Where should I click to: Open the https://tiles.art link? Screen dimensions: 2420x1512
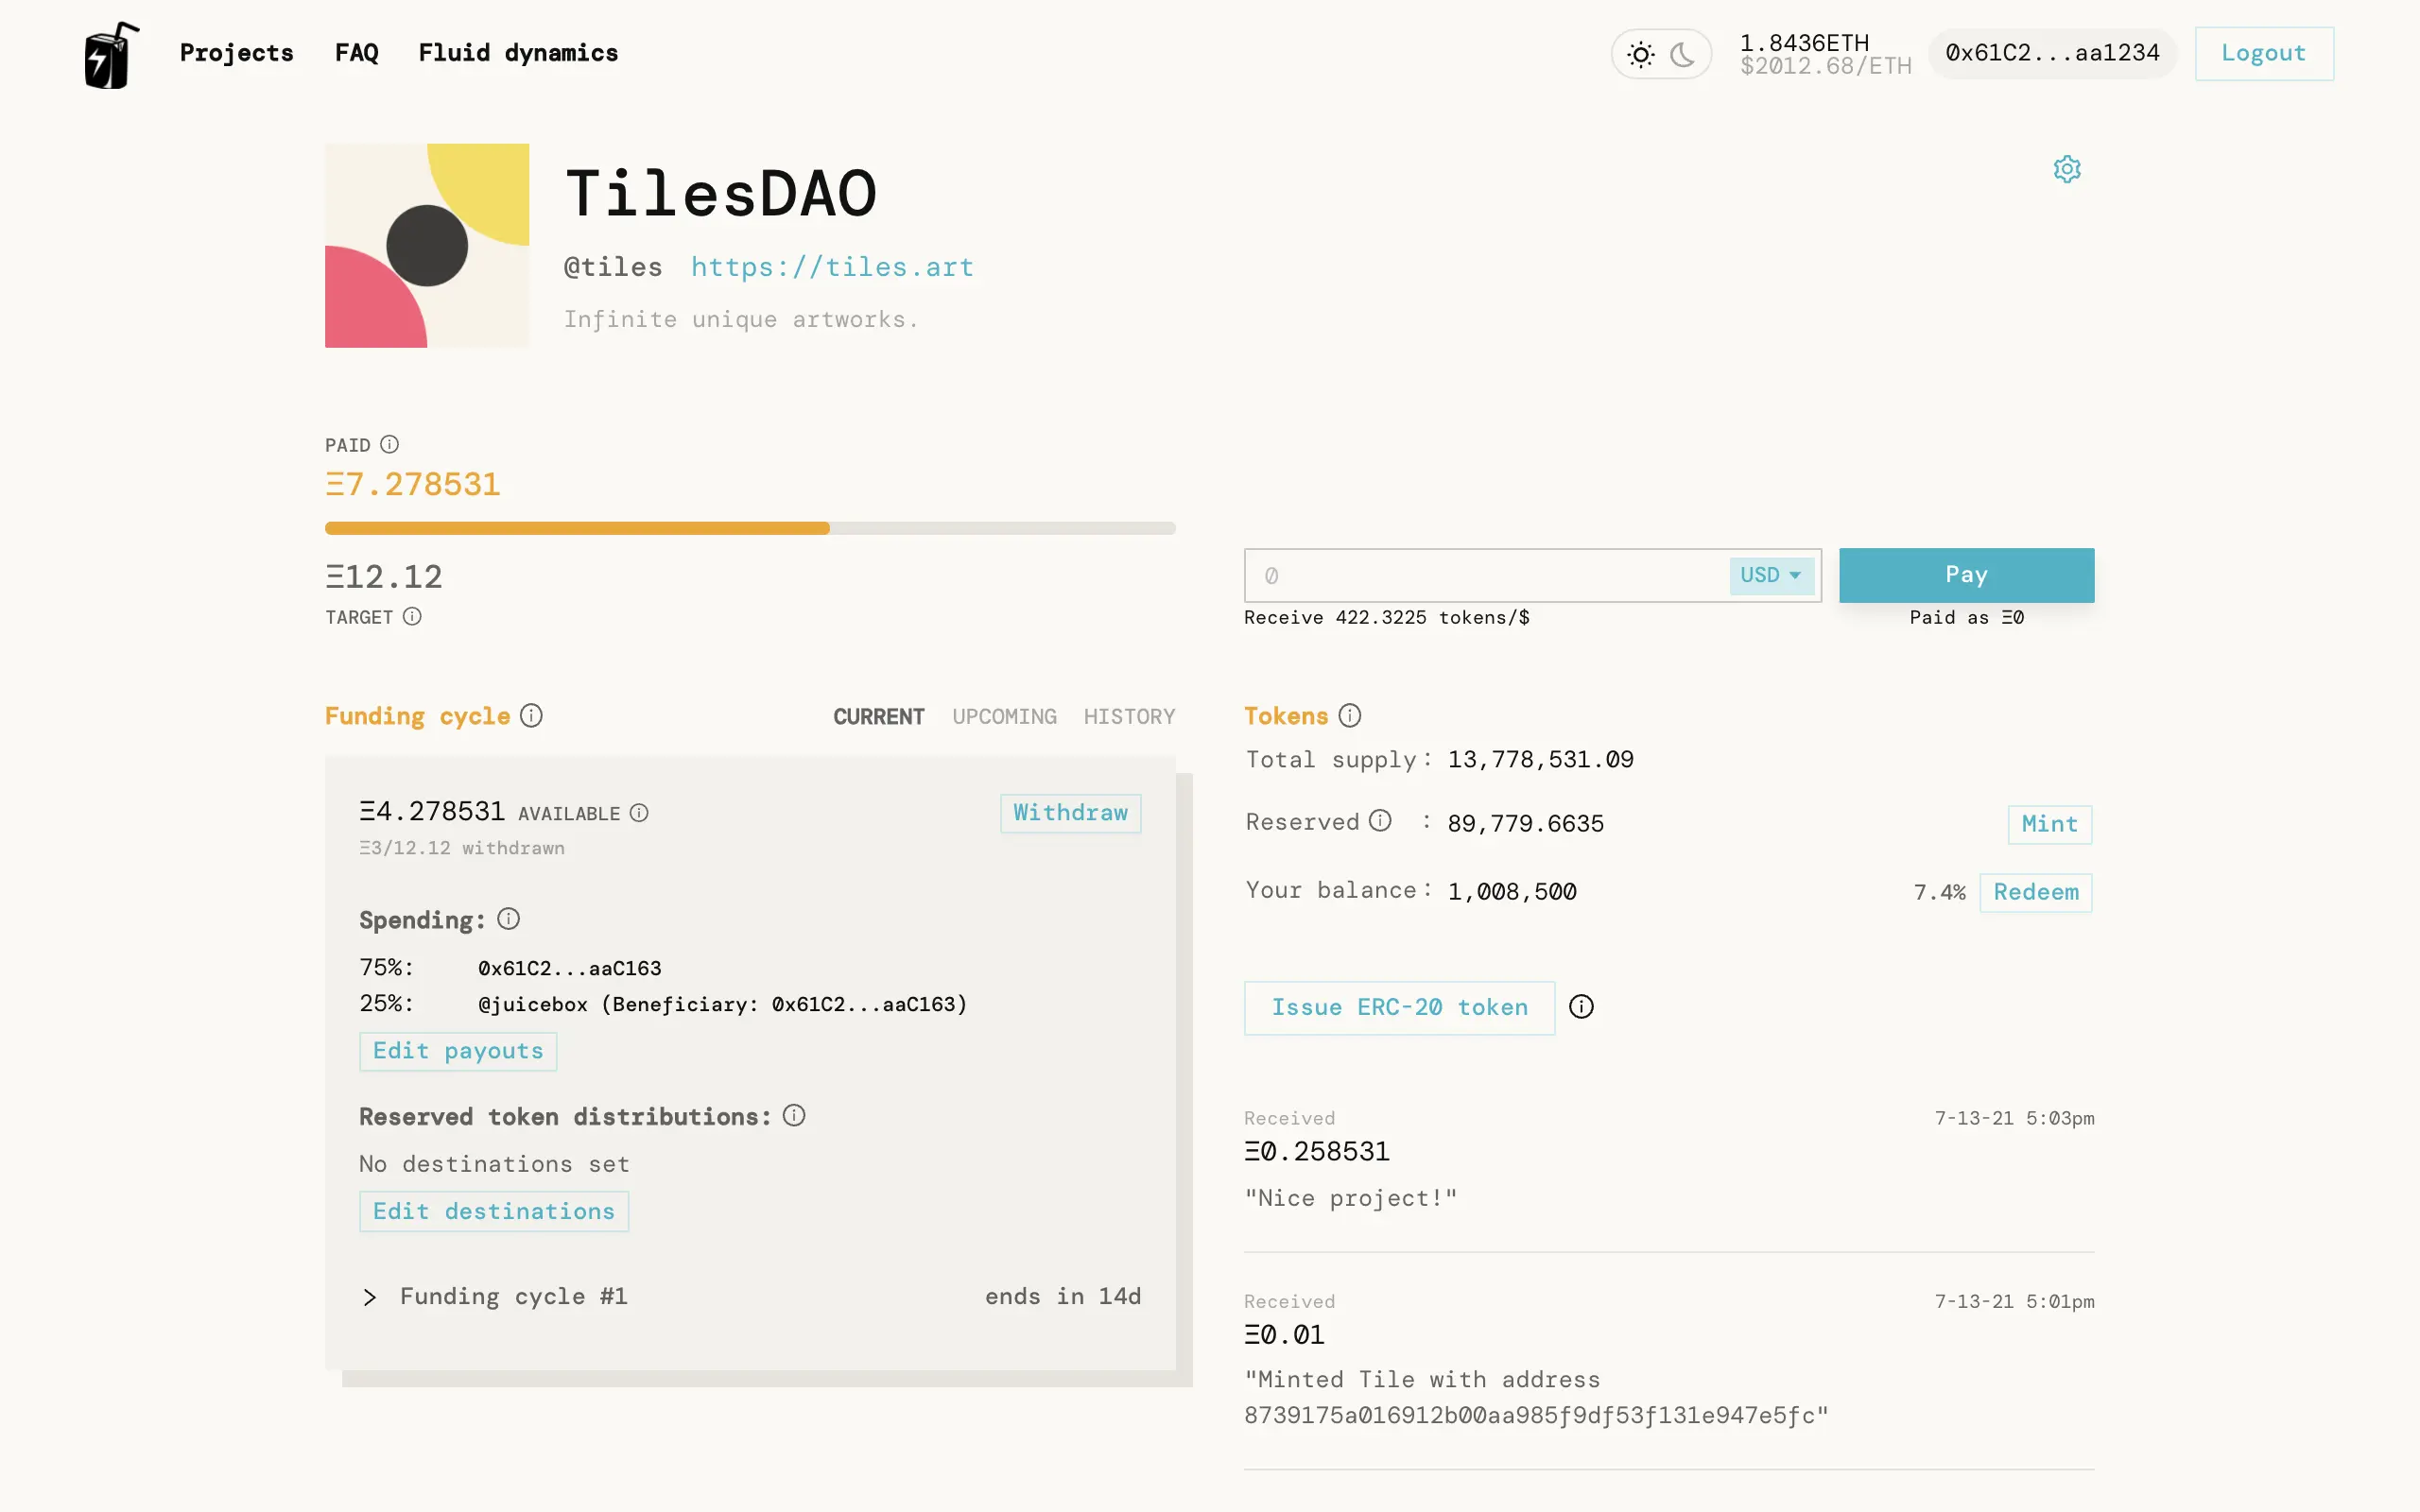(x=831, y=267)
